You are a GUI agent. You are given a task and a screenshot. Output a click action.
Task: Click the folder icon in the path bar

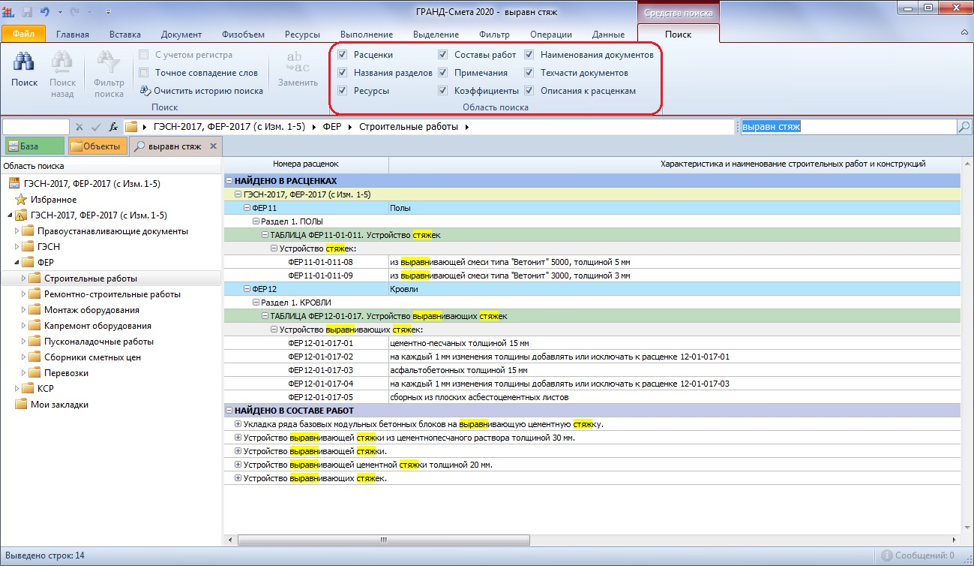pyautogui.click(x=130, y=127)
